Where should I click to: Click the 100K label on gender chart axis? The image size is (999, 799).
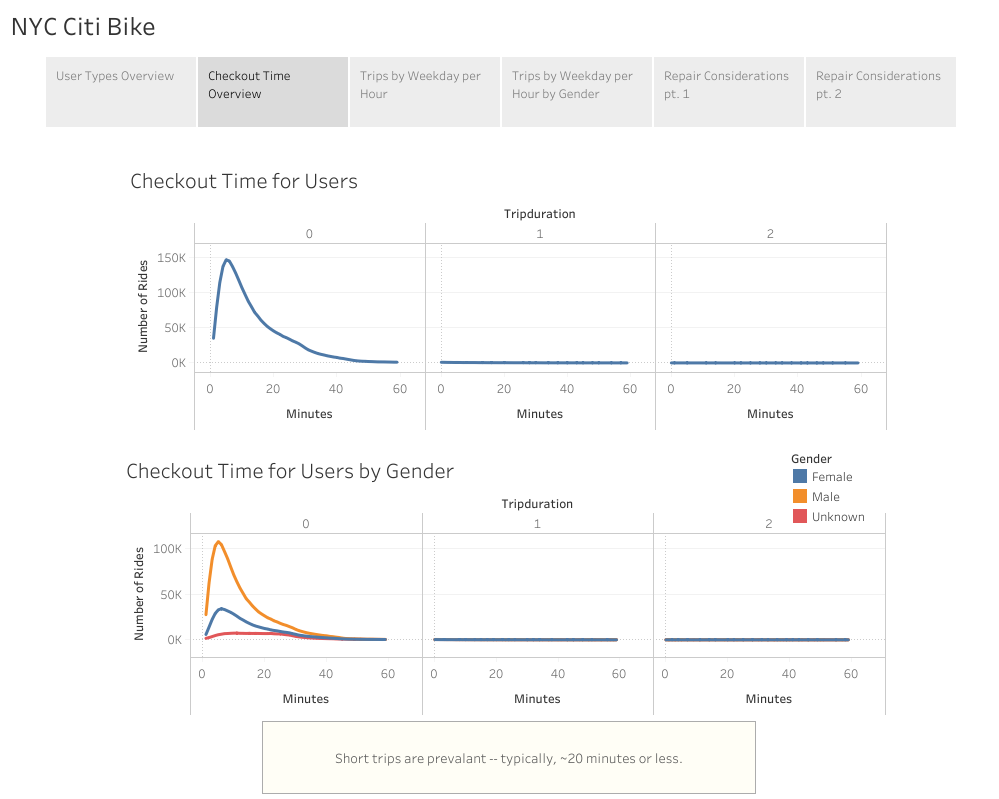click(x=167, y=549)
